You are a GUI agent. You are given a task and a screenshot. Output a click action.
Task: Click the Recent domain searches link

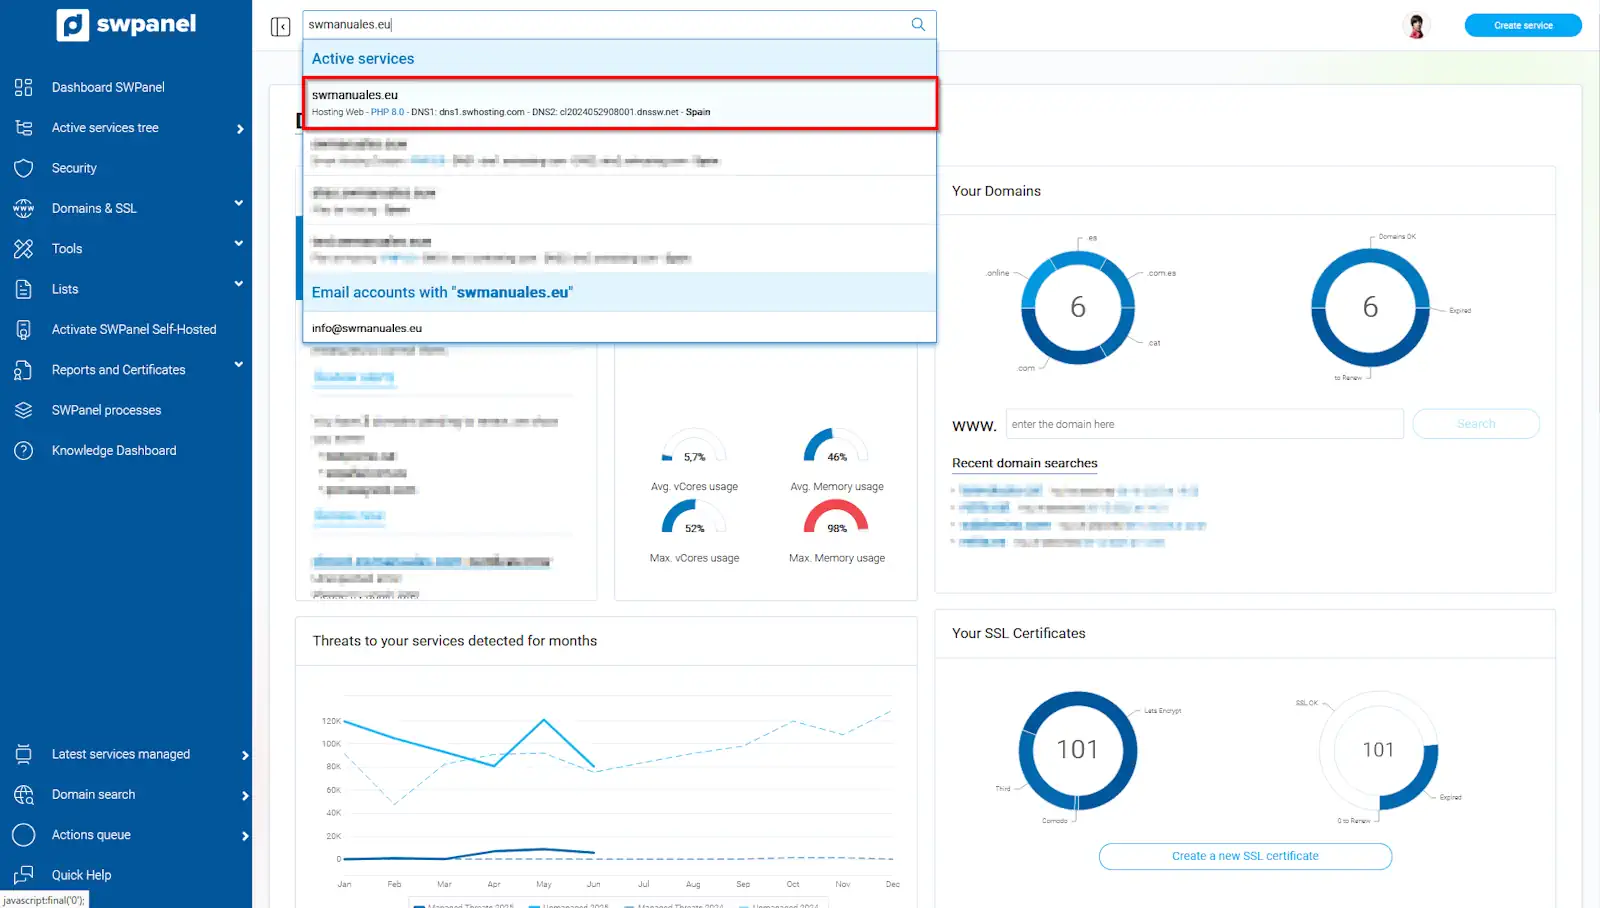coord(1024,463)
